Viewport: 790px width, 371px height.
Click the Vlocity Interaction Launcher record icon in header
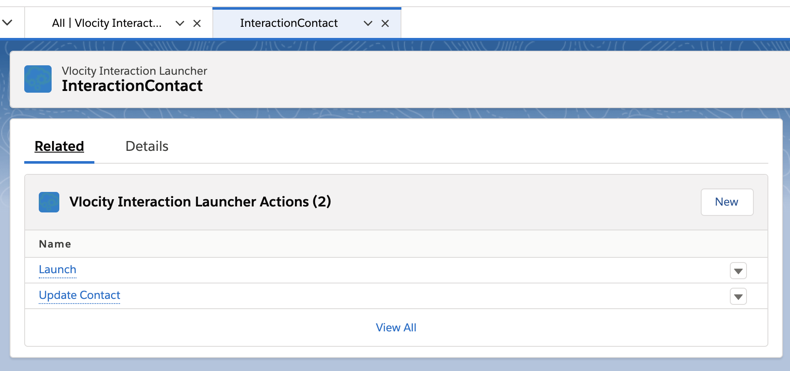click(x=38, y=79)
